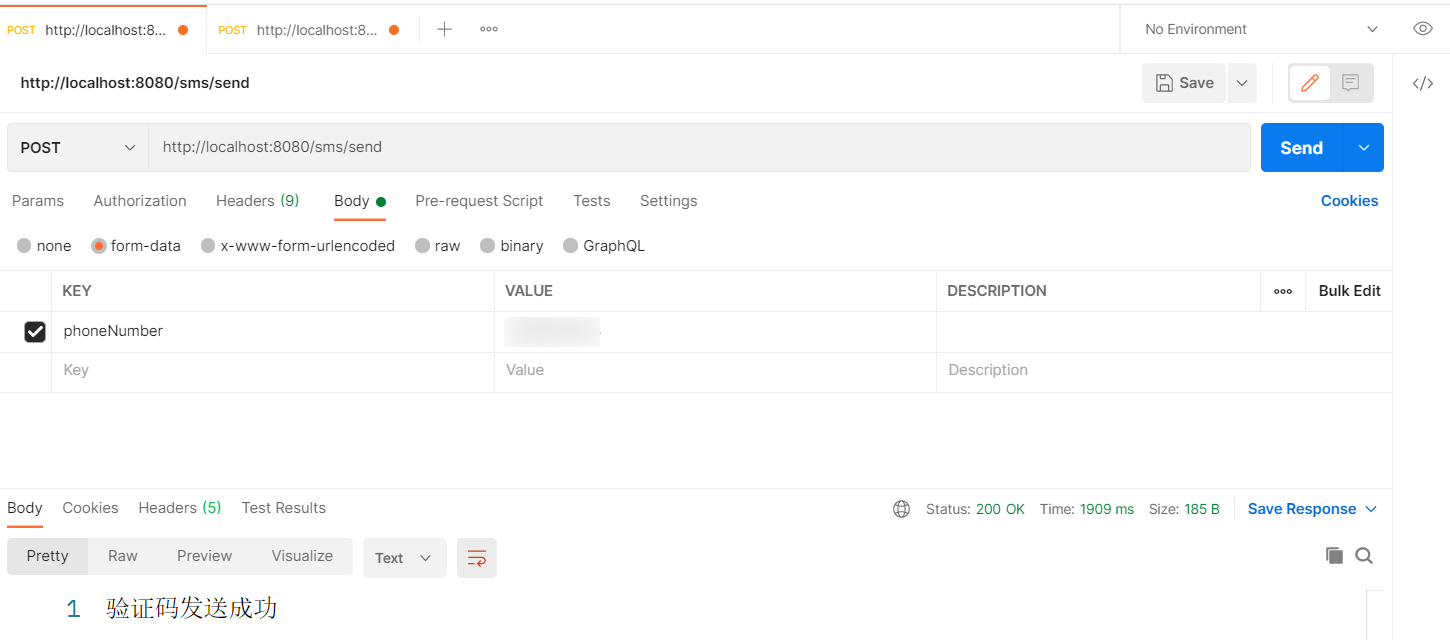Open the code snippet generator
1450x640 pixels.
tap(1423, 84)
